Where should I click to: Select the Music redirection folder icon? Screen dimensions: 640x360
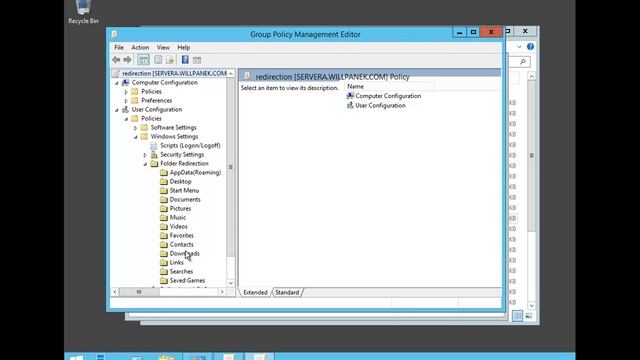coord(164,218)
